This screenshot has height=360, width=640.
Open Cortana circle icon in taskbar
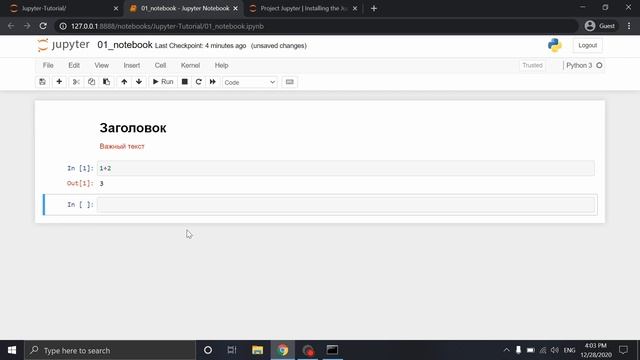[208, 350]
